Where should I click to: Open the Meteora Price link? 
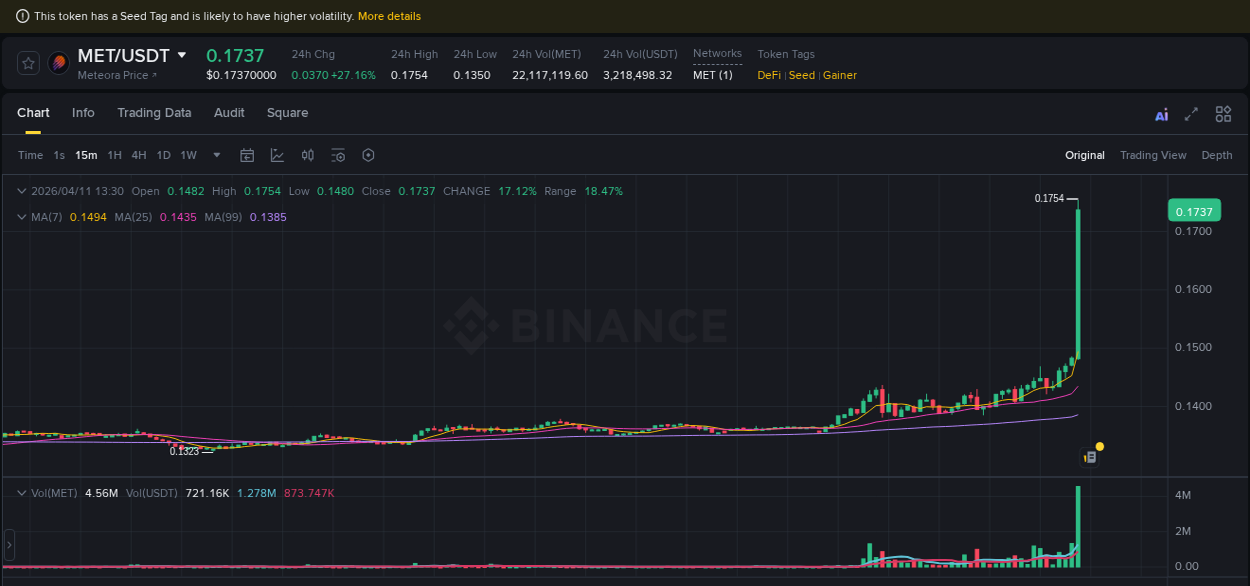(x=117, y=75)
